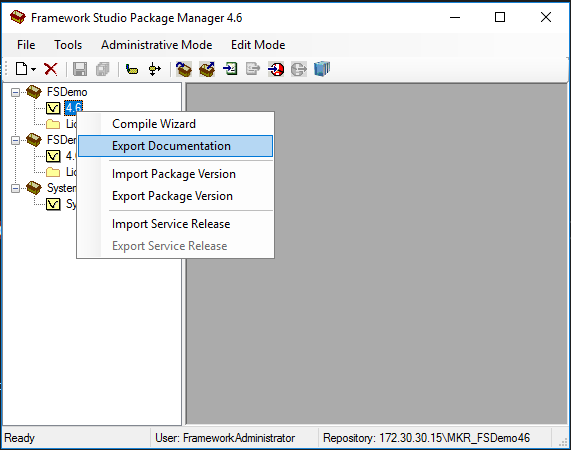
Task: Click the New blank document toolbar icon
Action: pyautogui.click(x=21, y=69)
